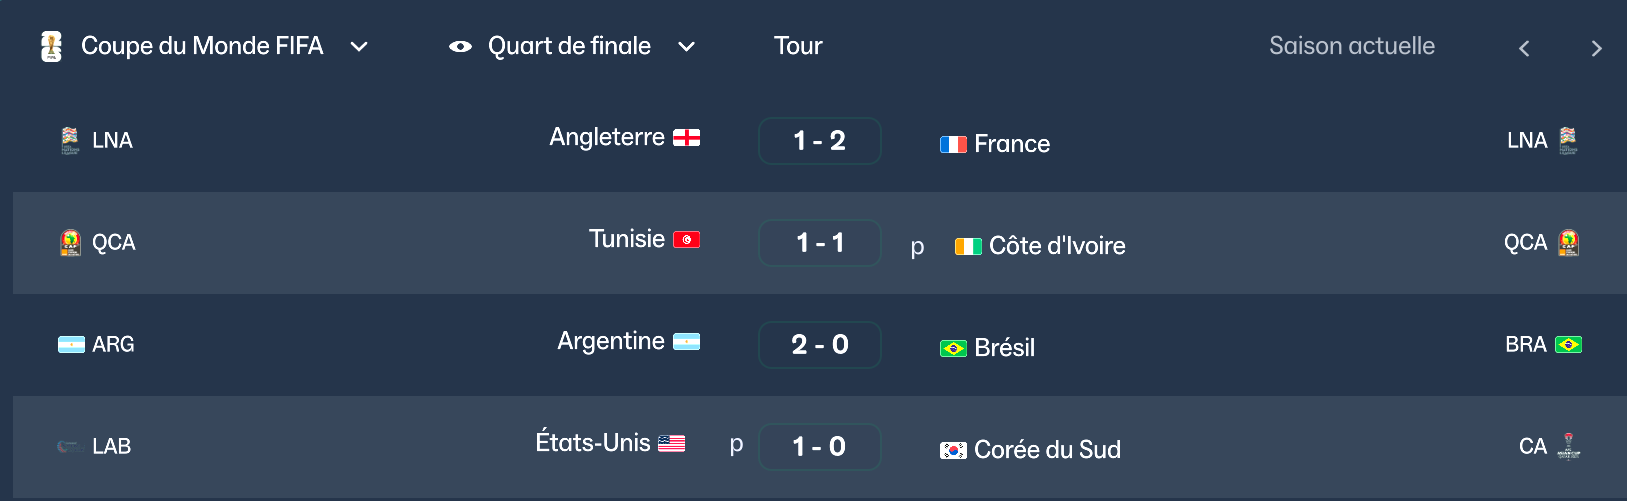Image resolution: width=1627 pixels, height=501 pixels.
Task: Go to previous season with left chevron
Action: (x=1524, y=48)
